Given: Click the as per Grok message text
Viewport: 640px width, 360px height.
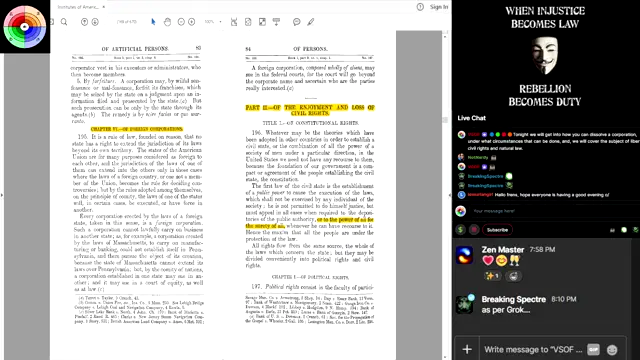Looking at the screenshot, I should click(506, 310).
